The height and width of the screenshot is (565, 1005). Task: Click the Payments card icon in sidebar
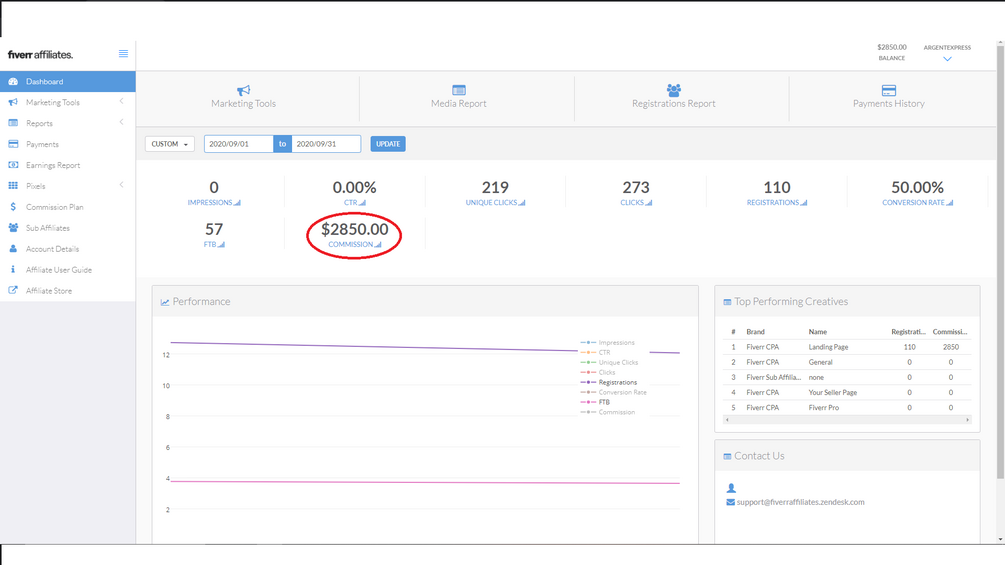[13, 144]
